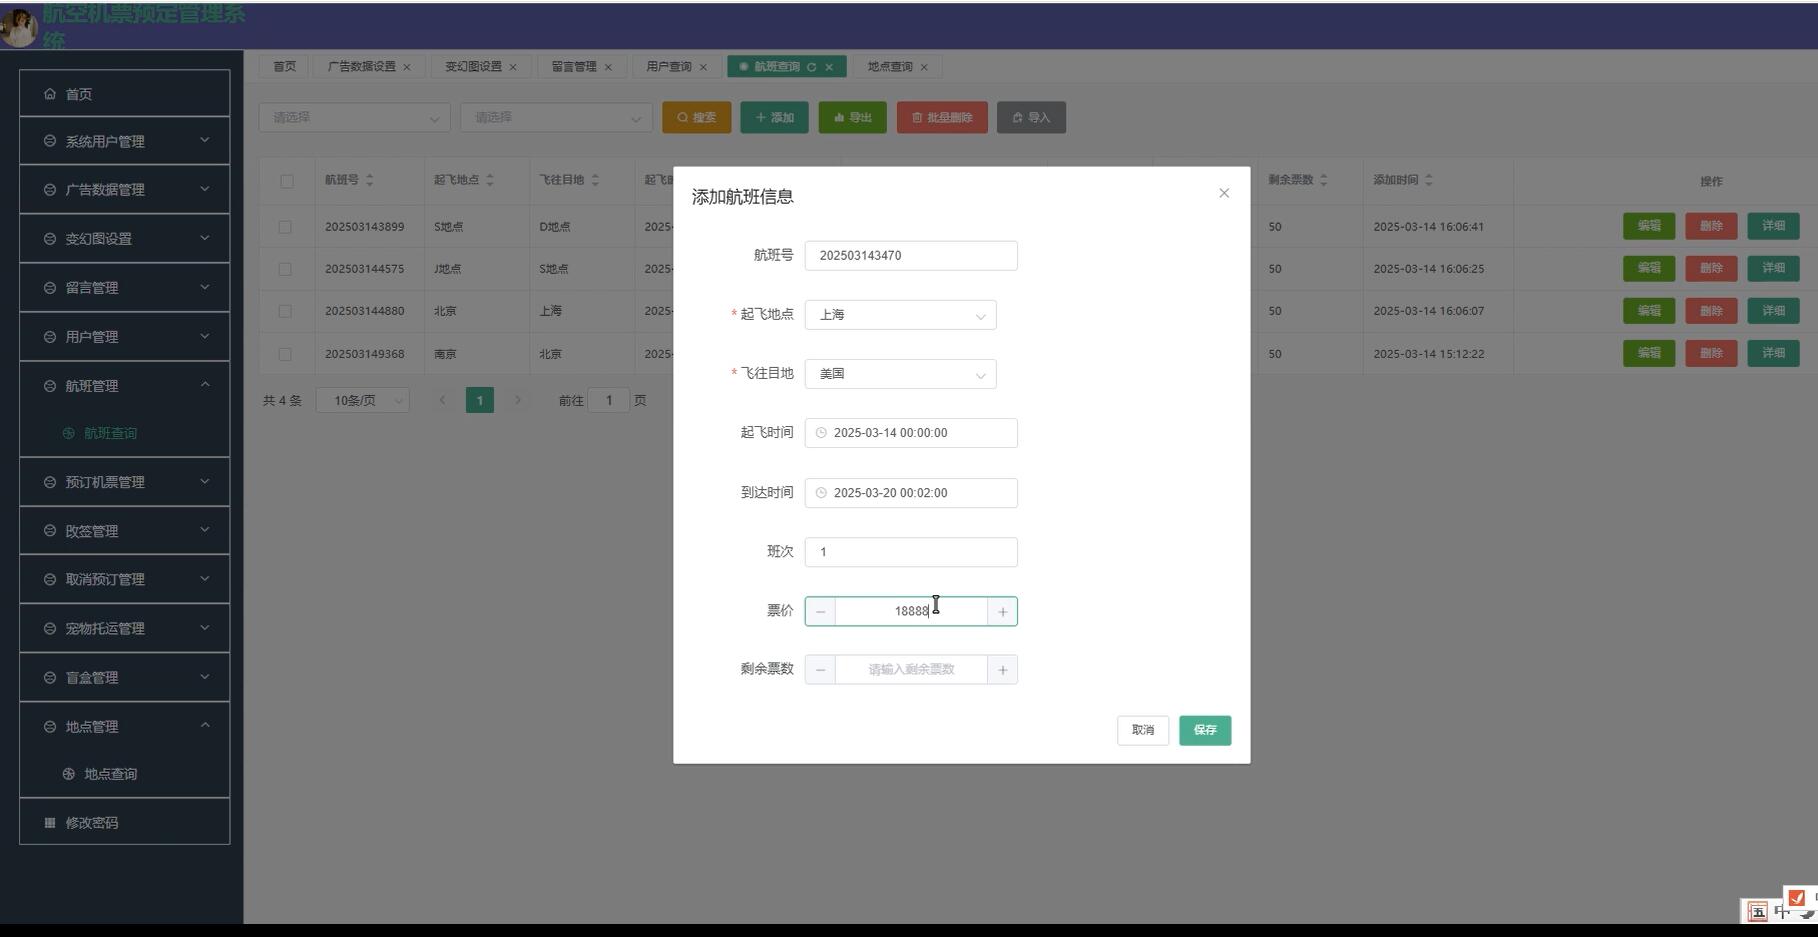1818x937 pixels.
Task: Open the 10条/页 page size dropdown
Action: (362, 399)
